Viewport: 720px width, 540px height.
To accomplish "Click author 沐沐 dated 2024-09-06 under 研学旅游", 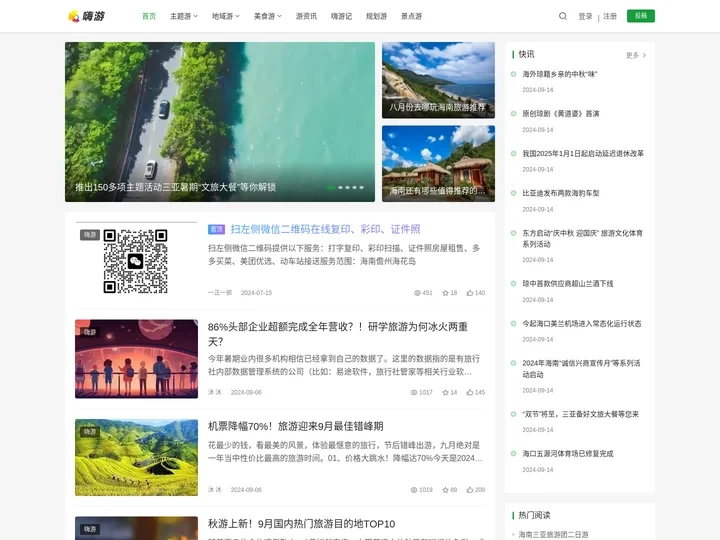I will coord(214,393).
